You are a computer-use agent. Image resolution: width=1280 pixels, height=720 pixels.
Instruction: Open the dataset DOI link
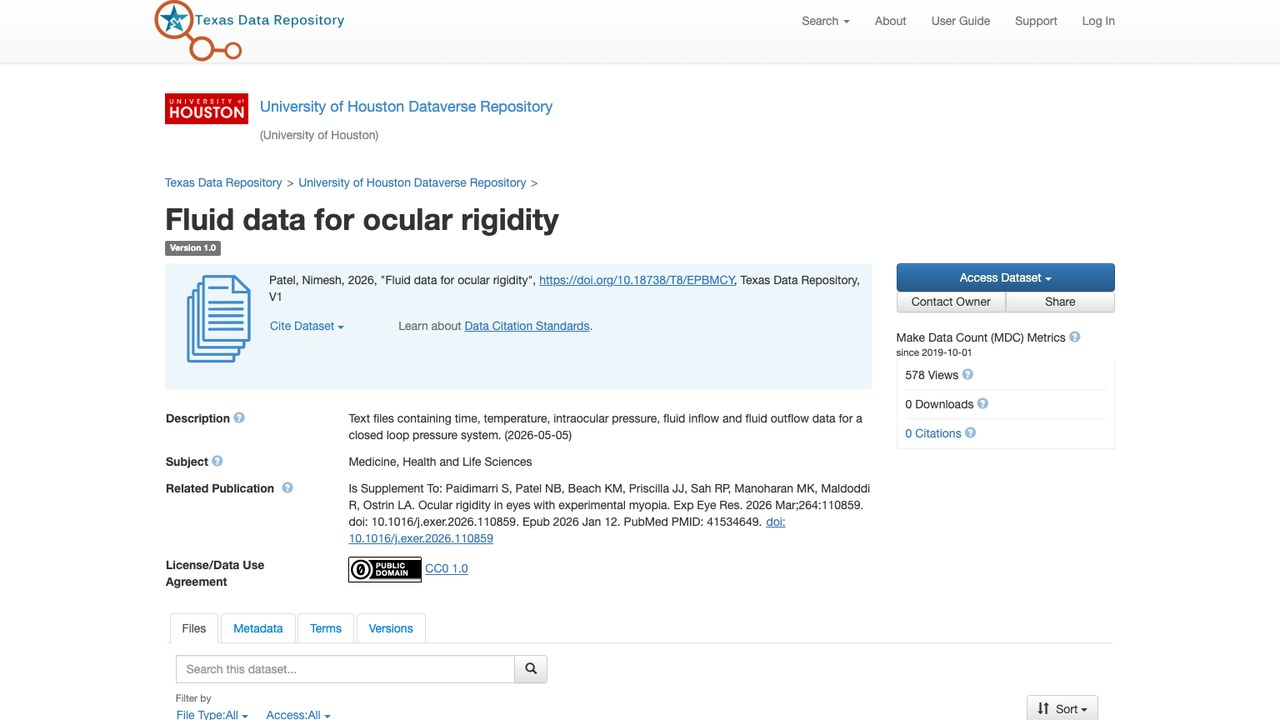click(x=637, y=280)
